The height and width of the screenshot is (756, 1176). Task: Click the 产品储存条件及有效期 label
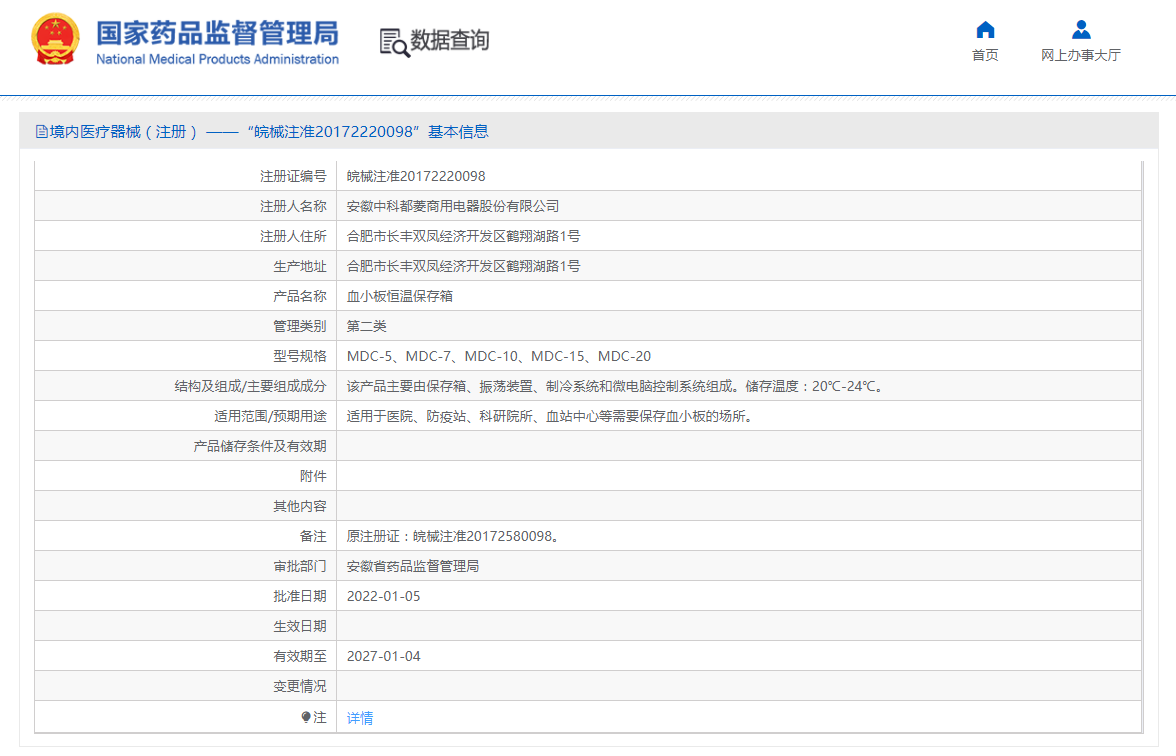click(260, 446)
